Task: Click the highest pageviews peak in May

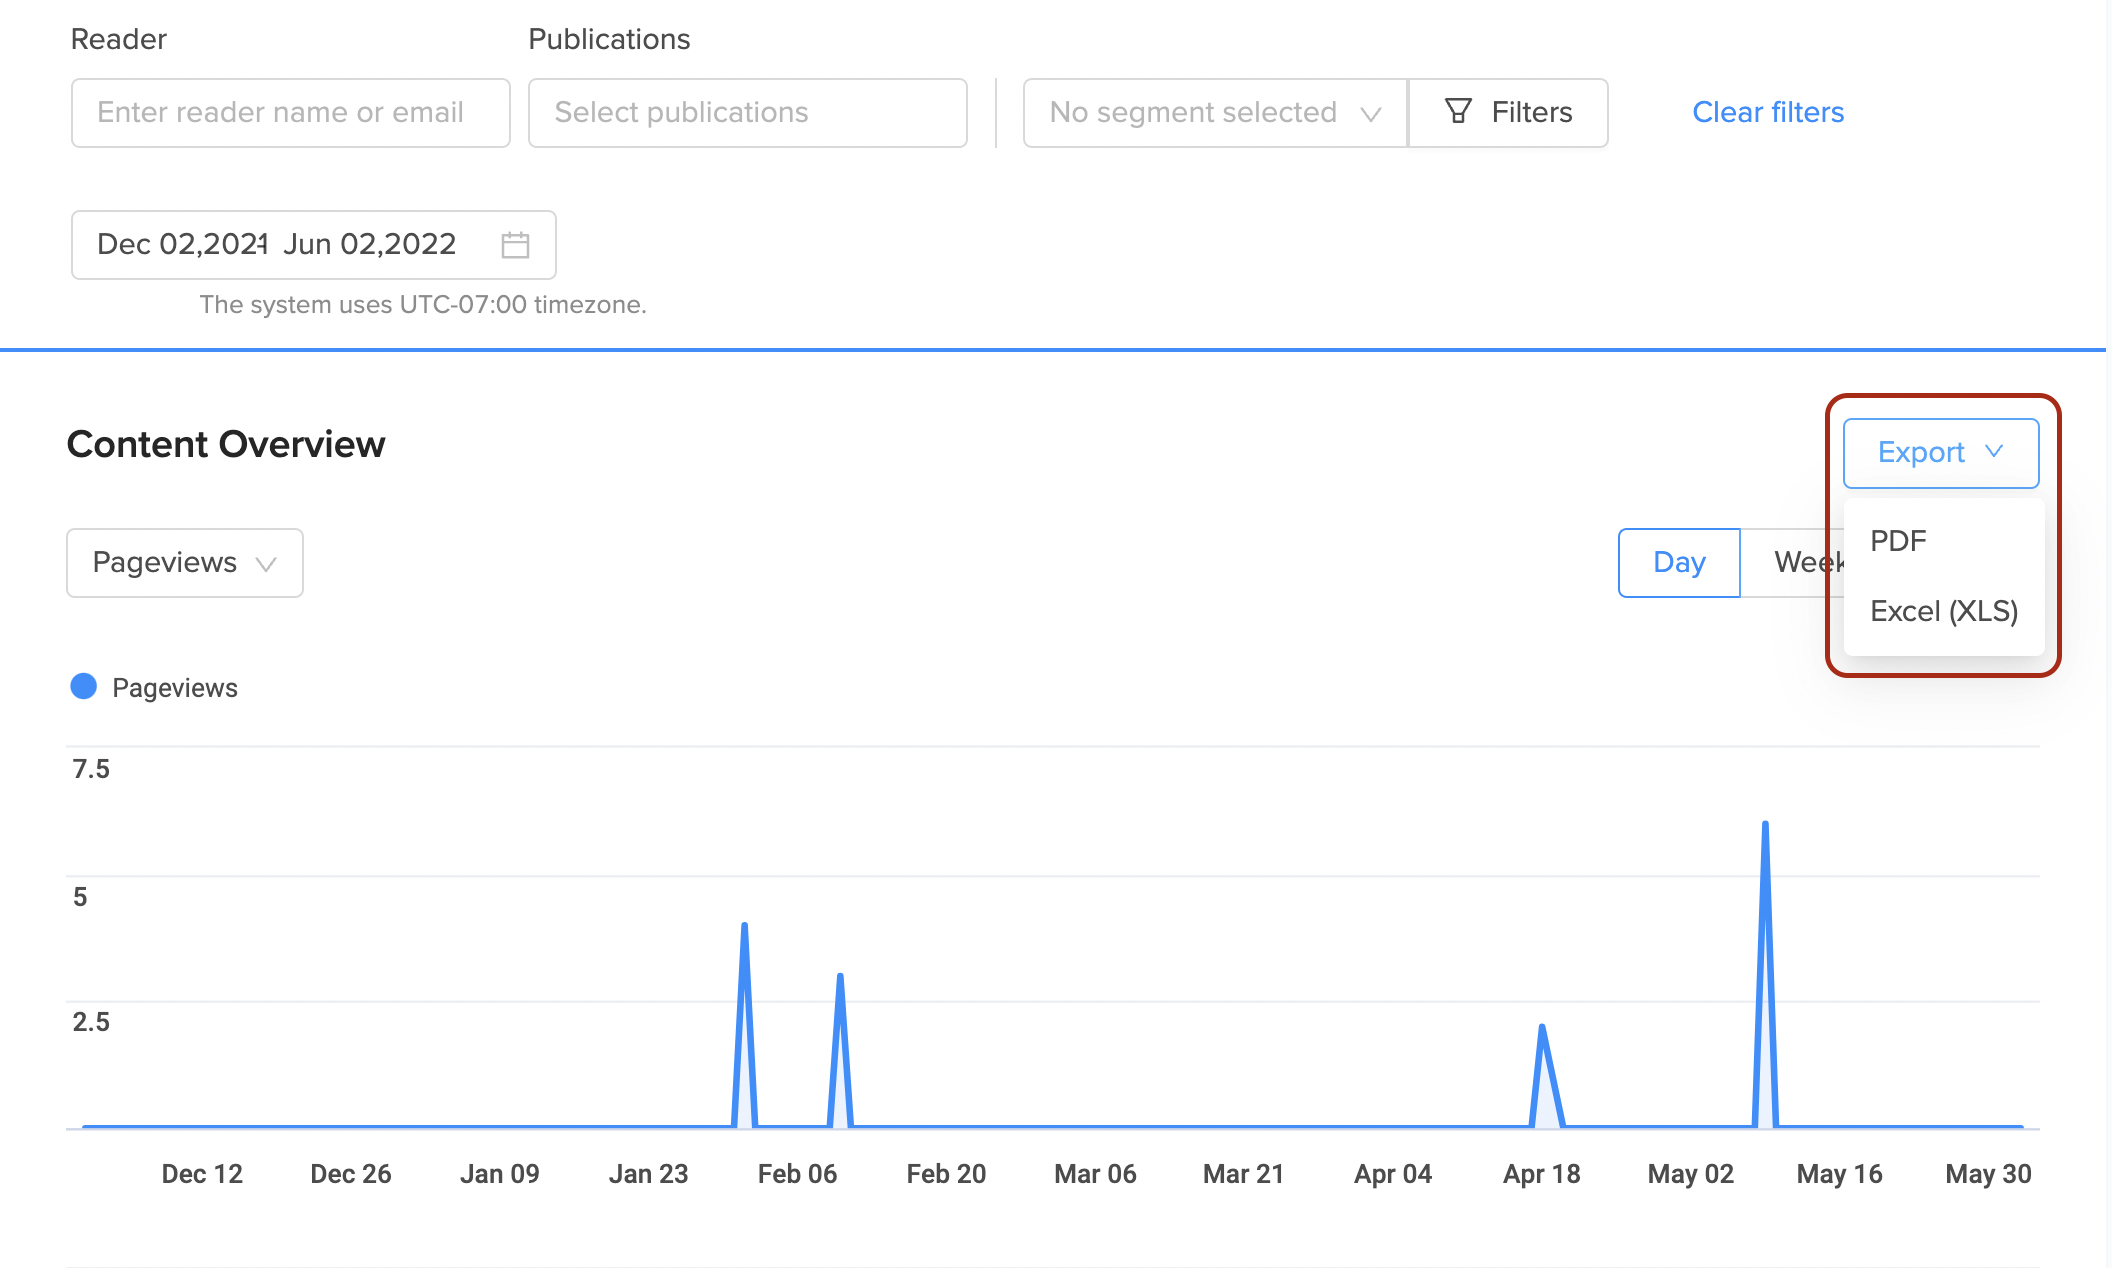Action: pyautogui.click(x=1765, y=824)
